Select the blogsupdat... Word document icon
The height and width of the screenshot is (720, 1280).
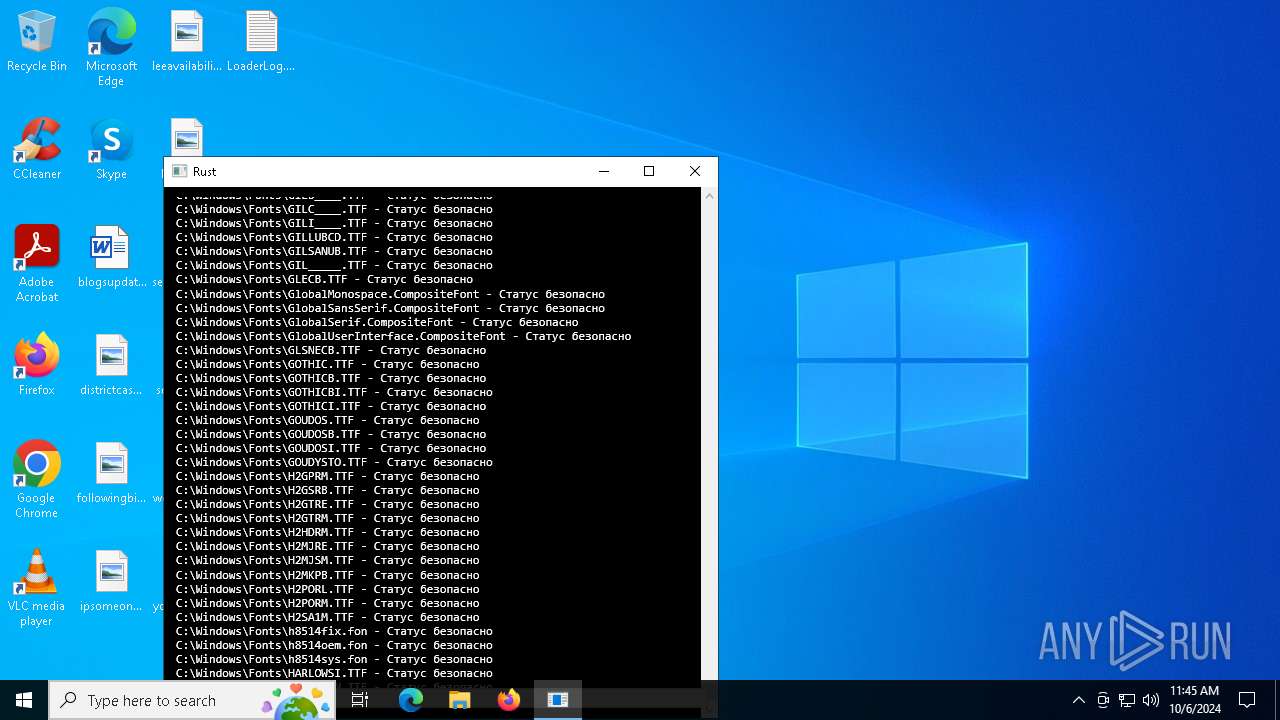(111, 258)
